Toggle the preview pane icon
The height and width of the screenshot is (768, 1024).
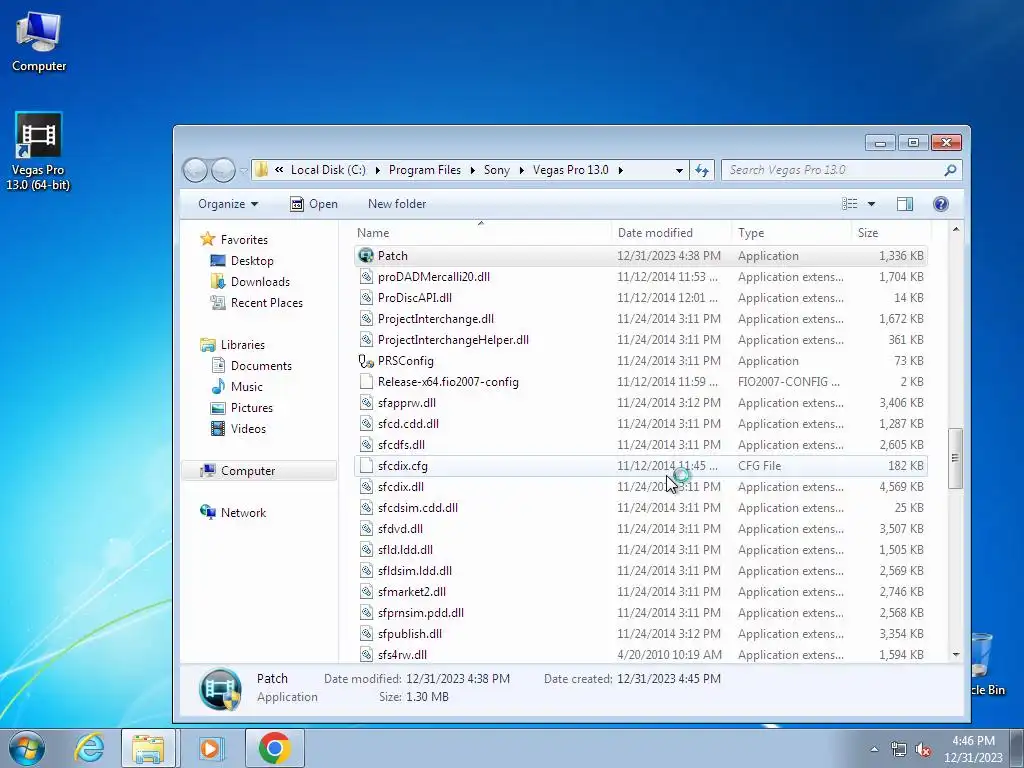(904, 204)
